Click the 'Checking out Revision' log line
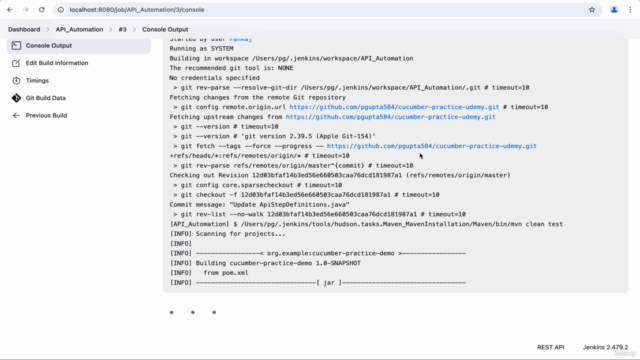Screen dimensions: 640x360 pos(340,176)
